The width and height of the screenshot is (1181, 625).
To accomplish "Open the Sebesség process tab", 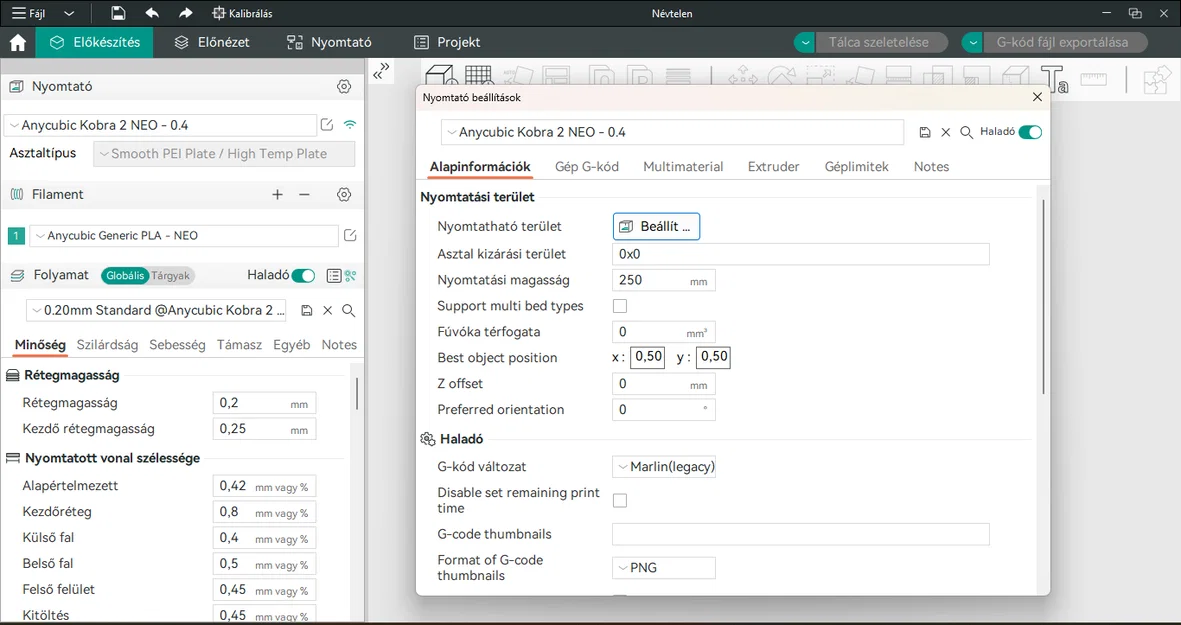I will pyautogui.click(x=177, y=345).
